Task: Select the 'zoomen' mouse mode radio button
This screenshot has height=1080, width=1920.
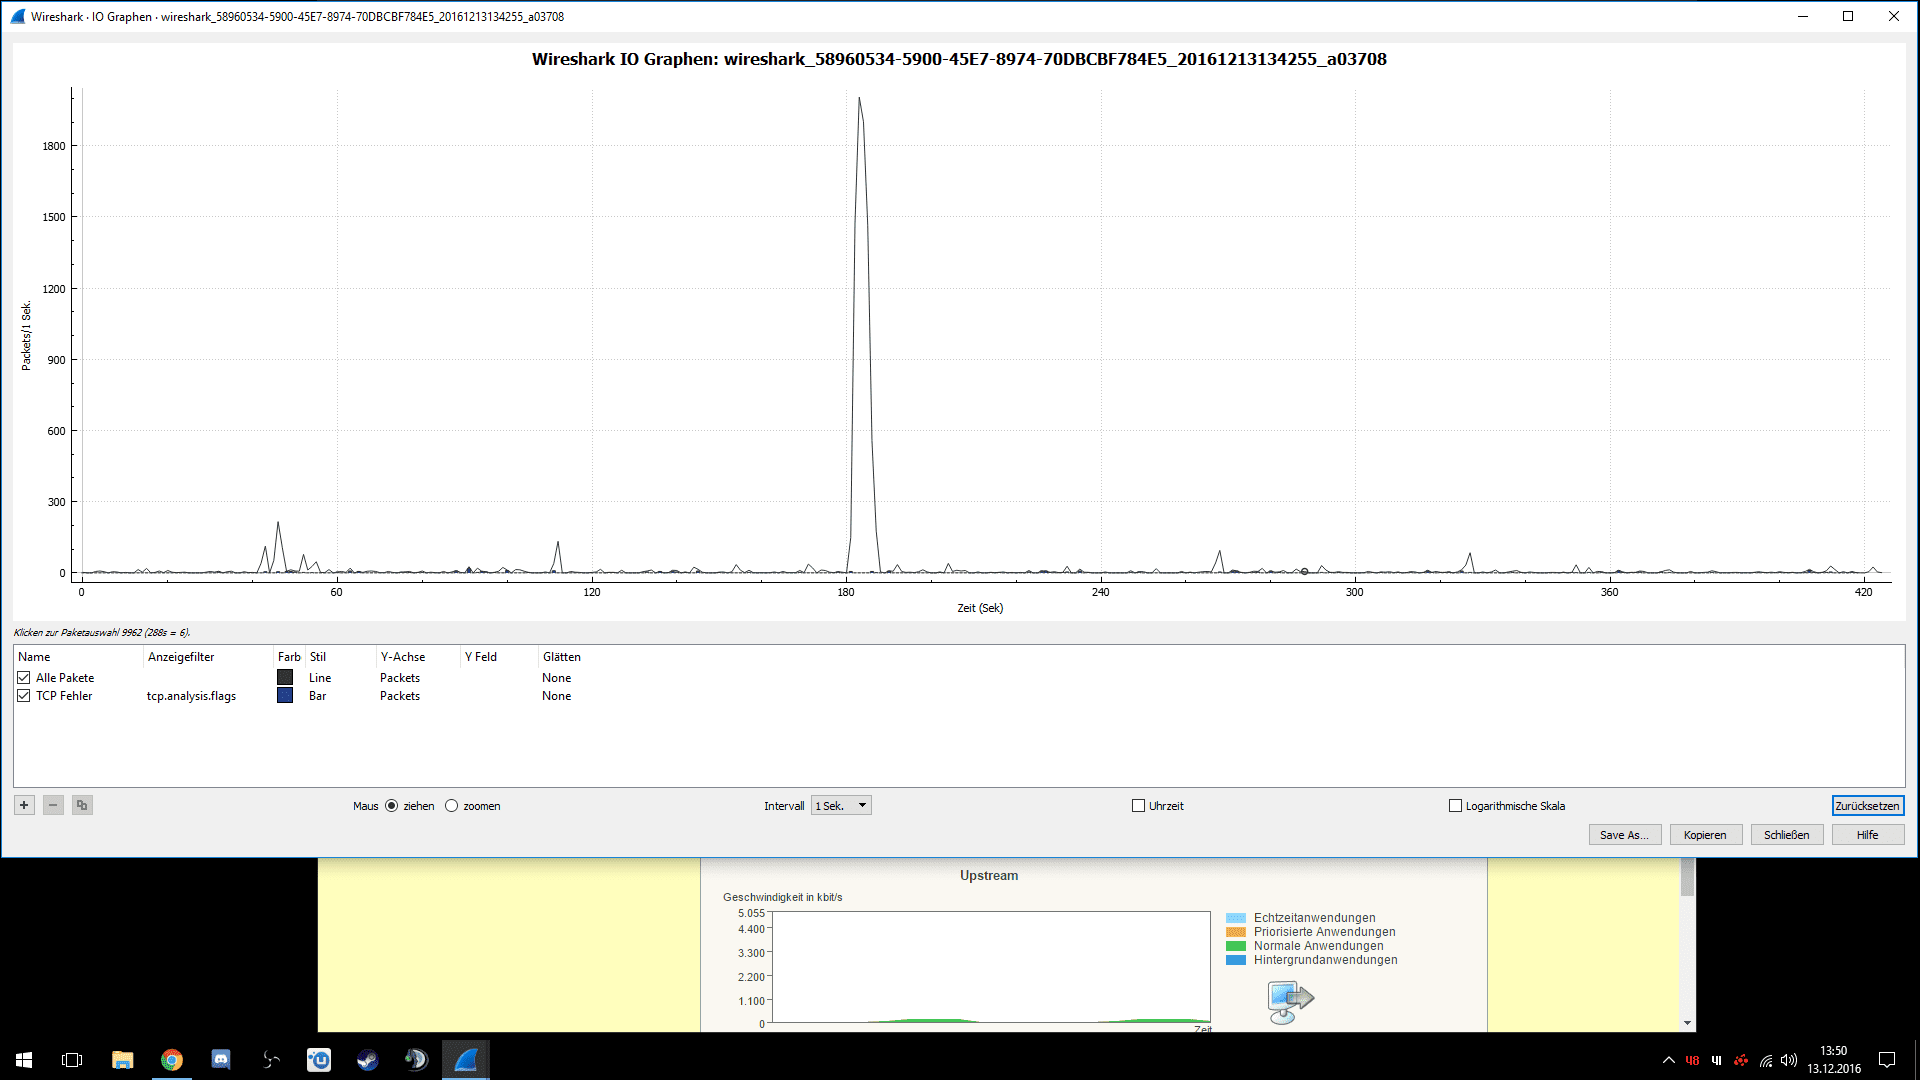Action: pos(451,806)
